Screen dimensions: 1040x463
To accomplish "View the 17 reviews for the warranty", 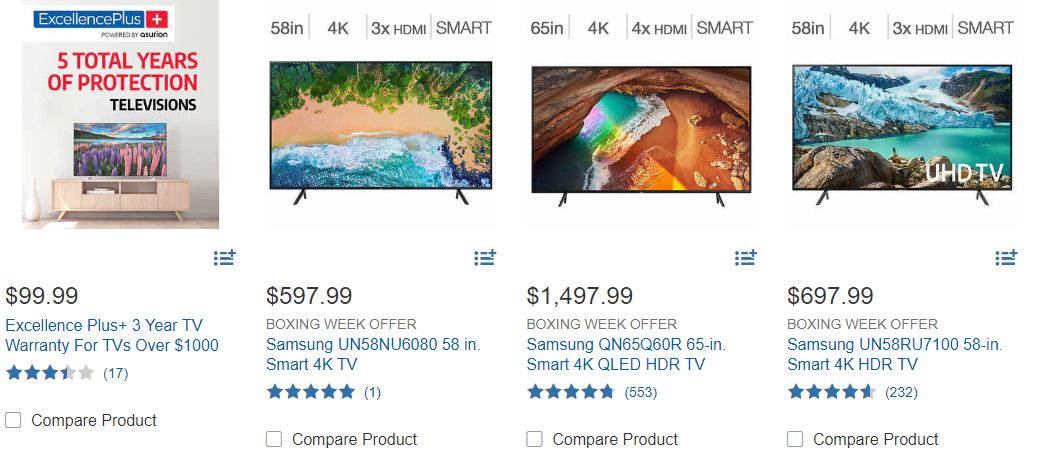I will (x=115, y=373).
